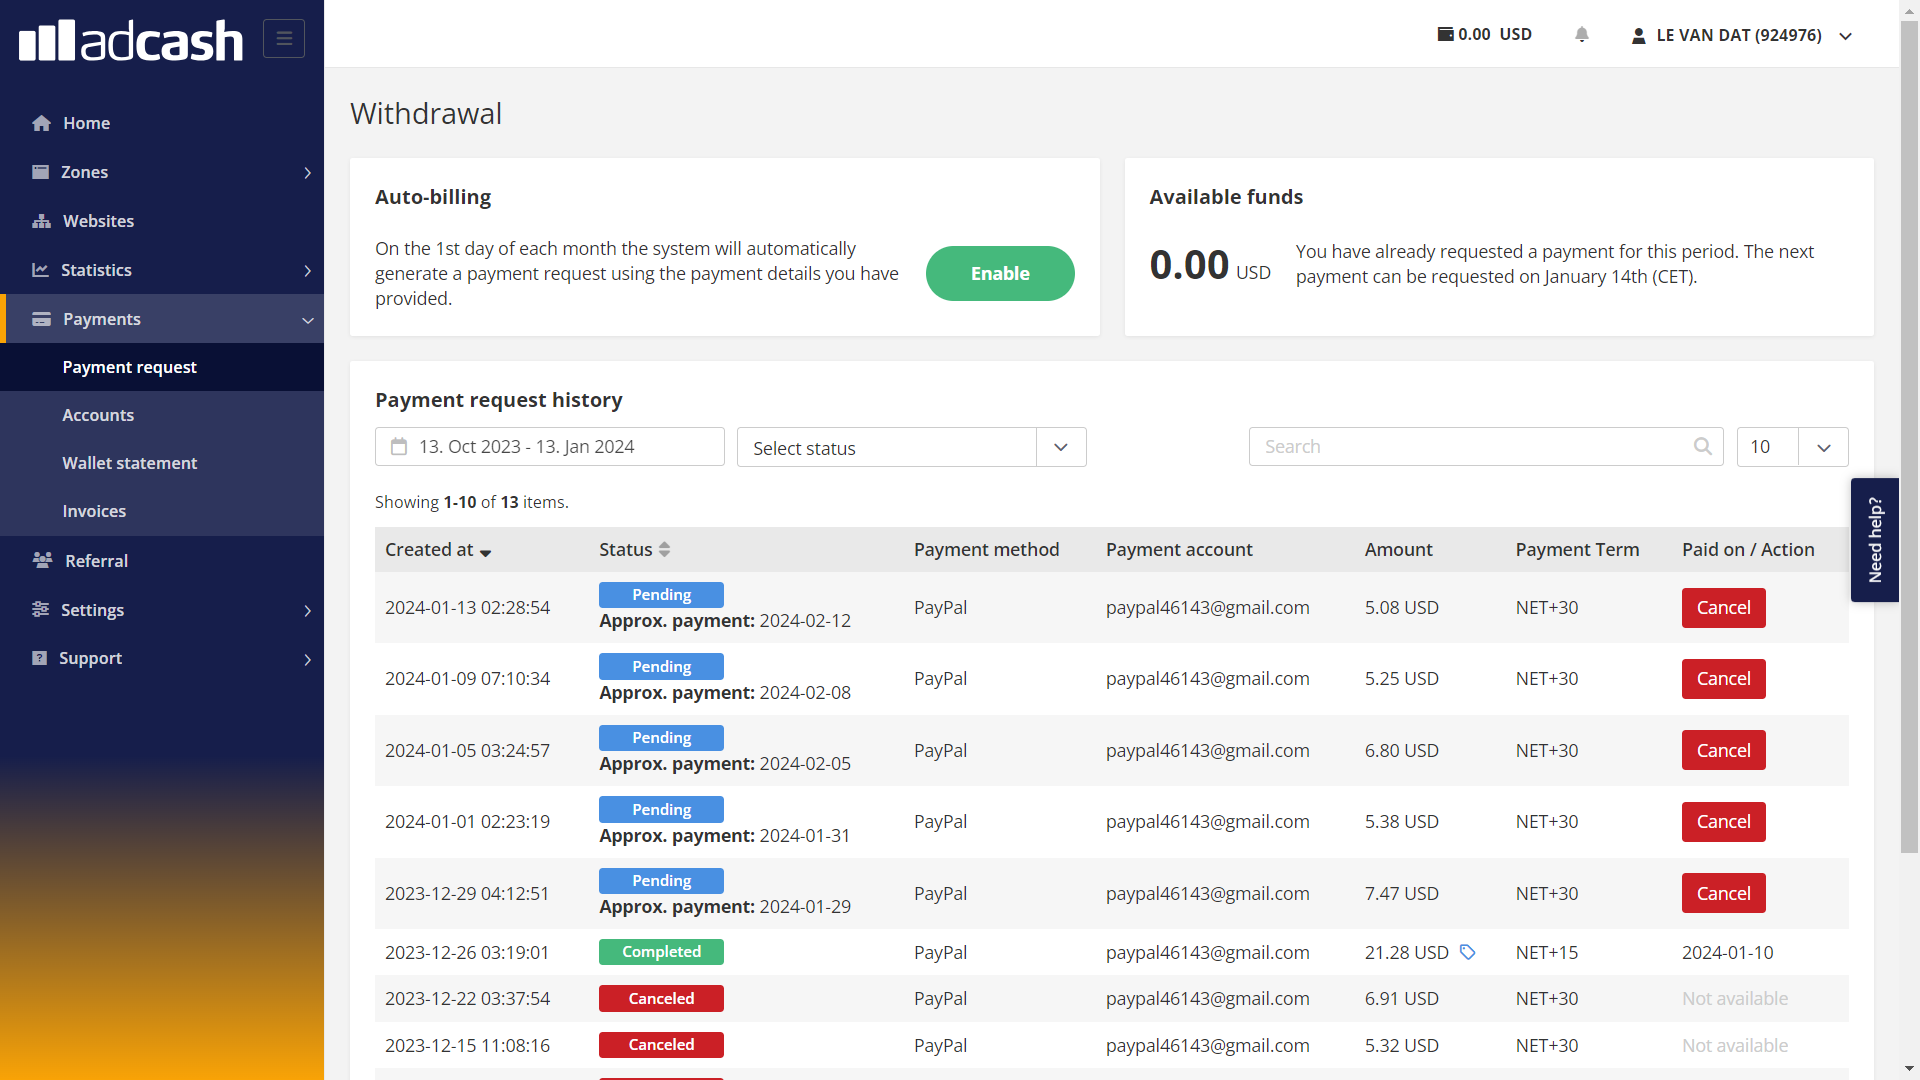Cancel the 5.25 USD payment request

(x=1723, y=679)
